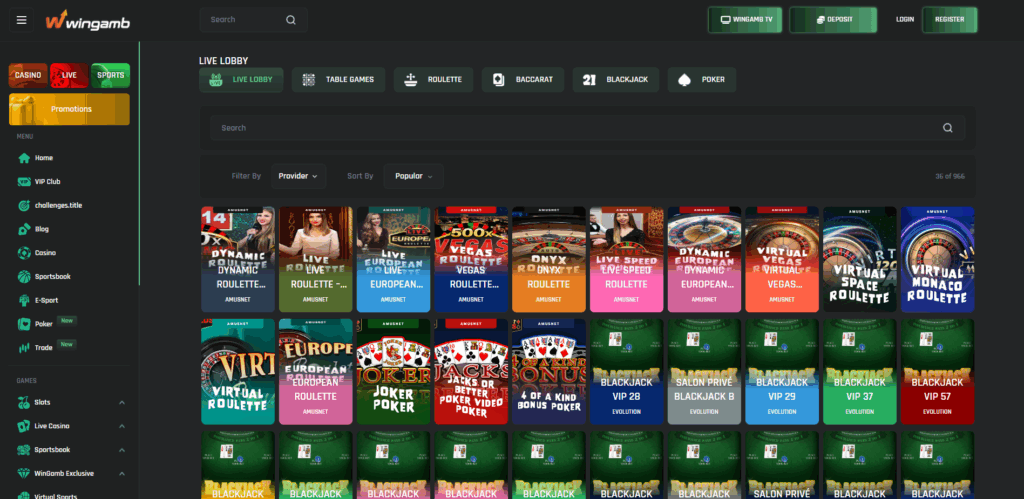Open the Joker Poker game card
Viewport: 1024px width, 499px height.
(393, 372)
